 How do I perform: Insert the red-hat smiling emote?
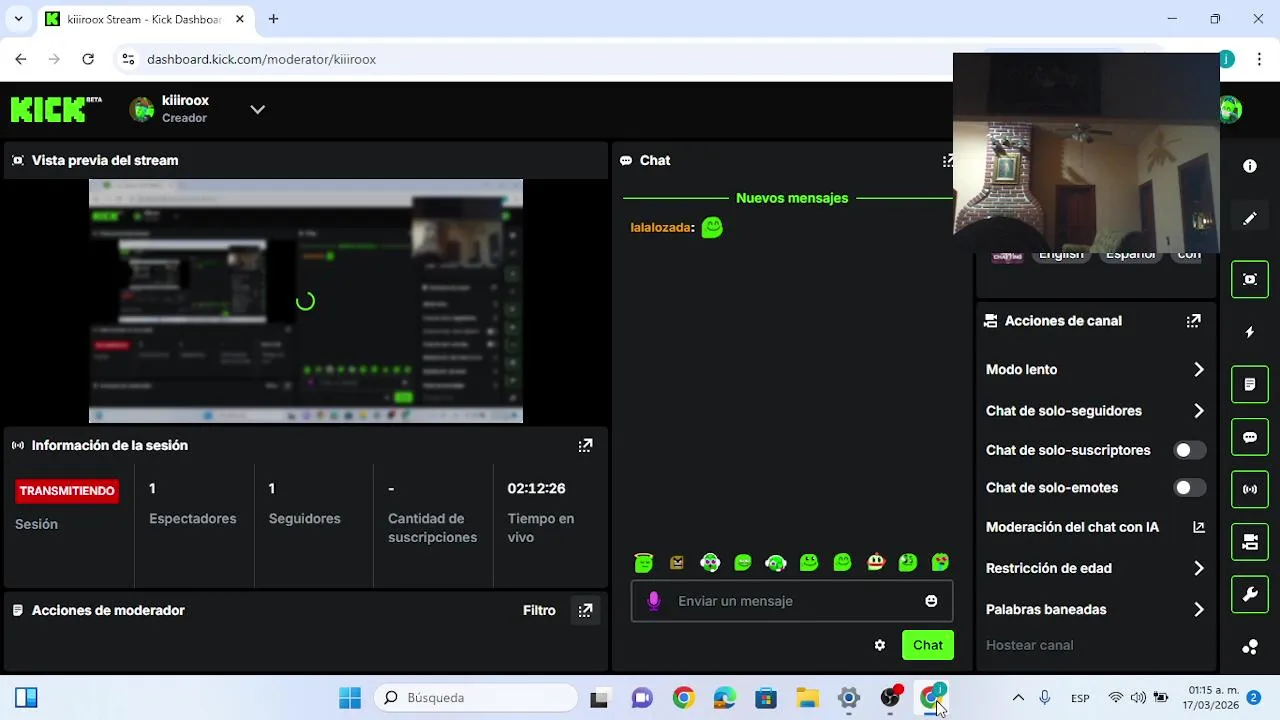(876, 562)
